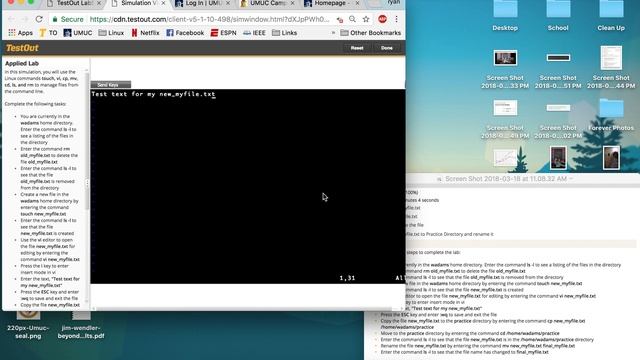Click the Done button in TestOut

pyautogui.click(x=387, y=48)
